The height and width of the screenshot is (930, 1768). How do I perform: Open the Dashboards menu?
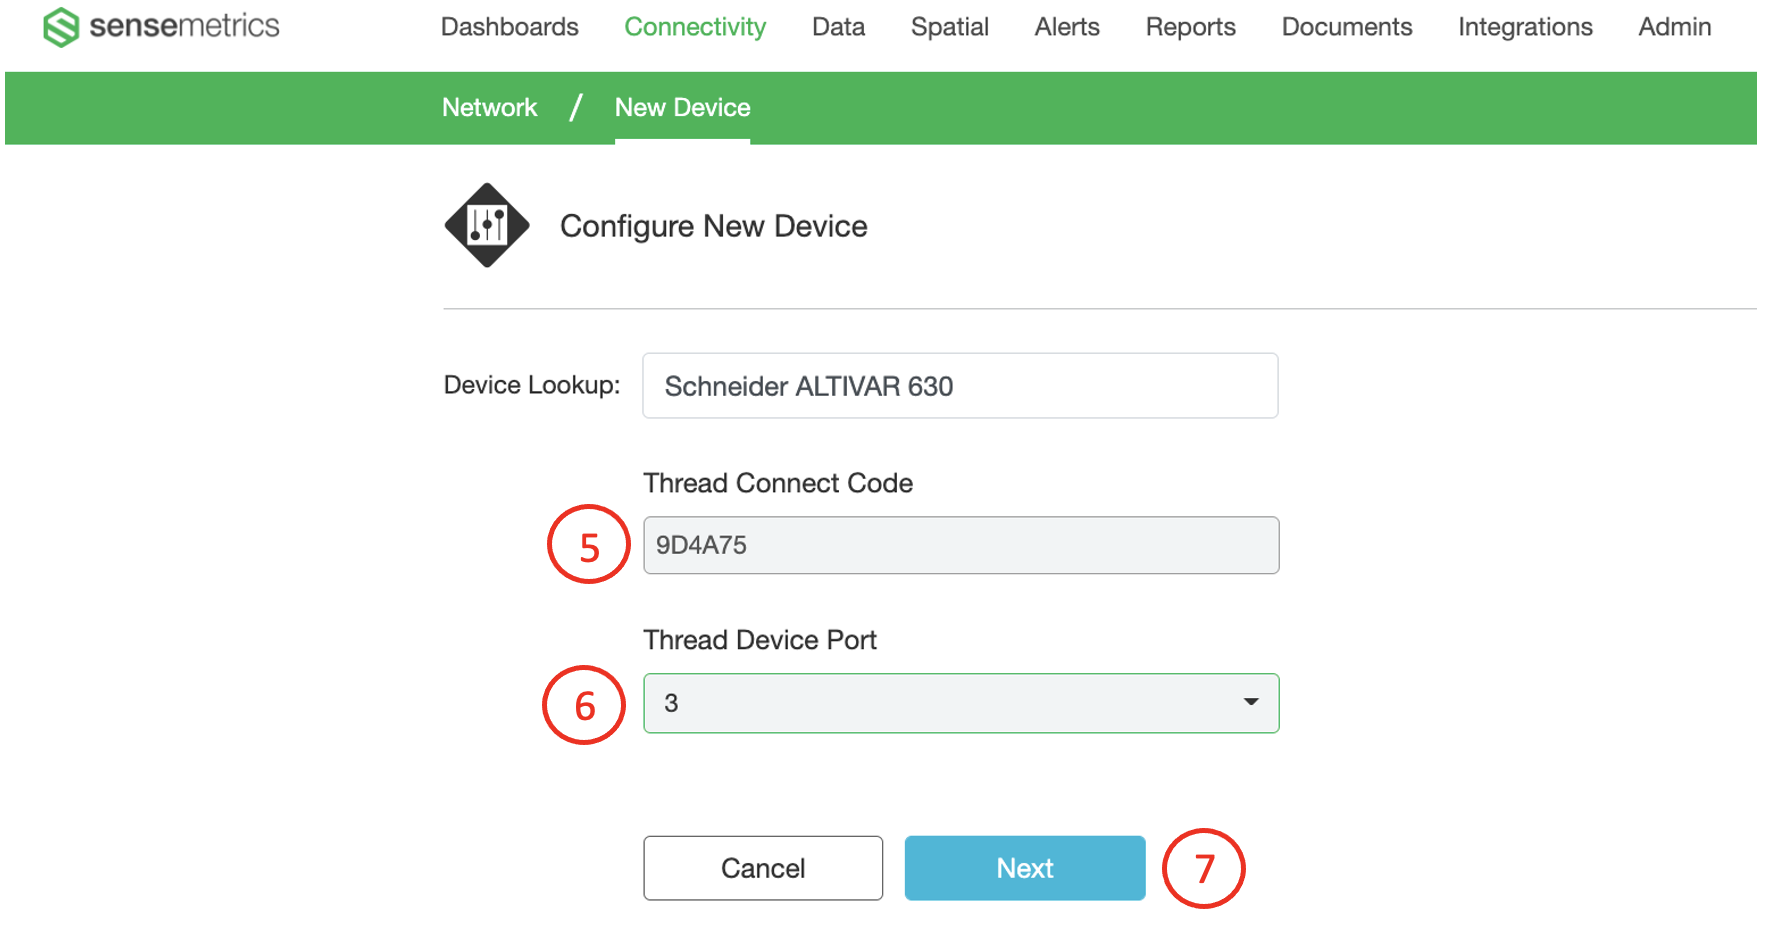pos(509,27)
